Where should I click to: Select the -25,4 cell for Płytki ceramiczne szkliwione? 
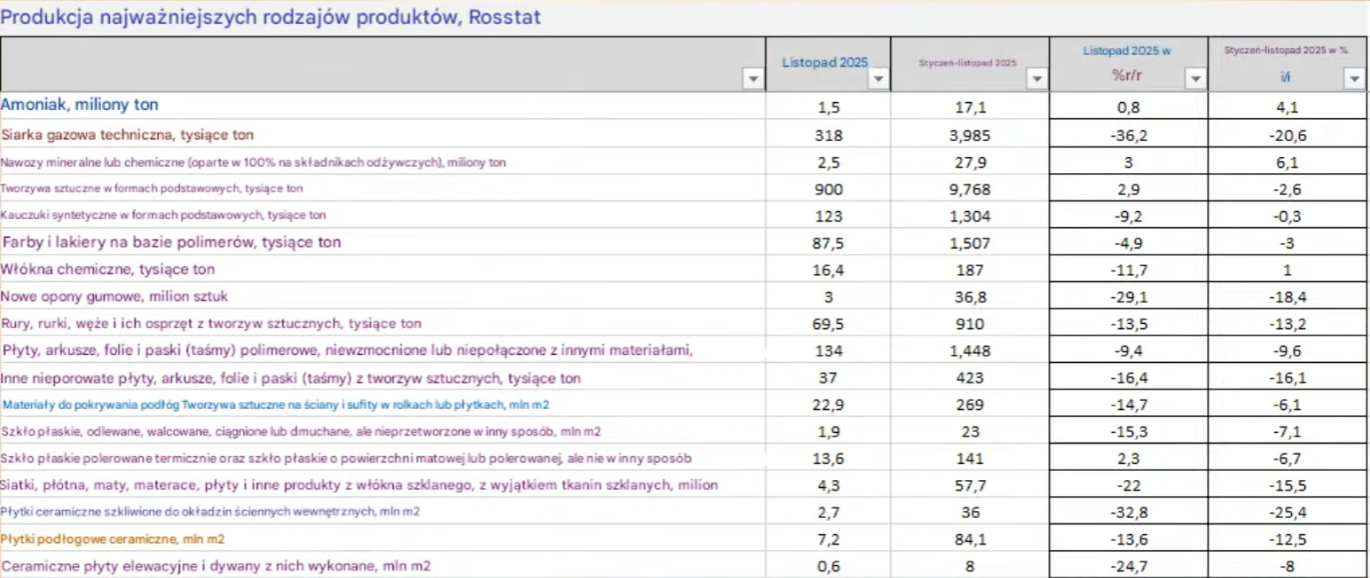pos(1287,512)
